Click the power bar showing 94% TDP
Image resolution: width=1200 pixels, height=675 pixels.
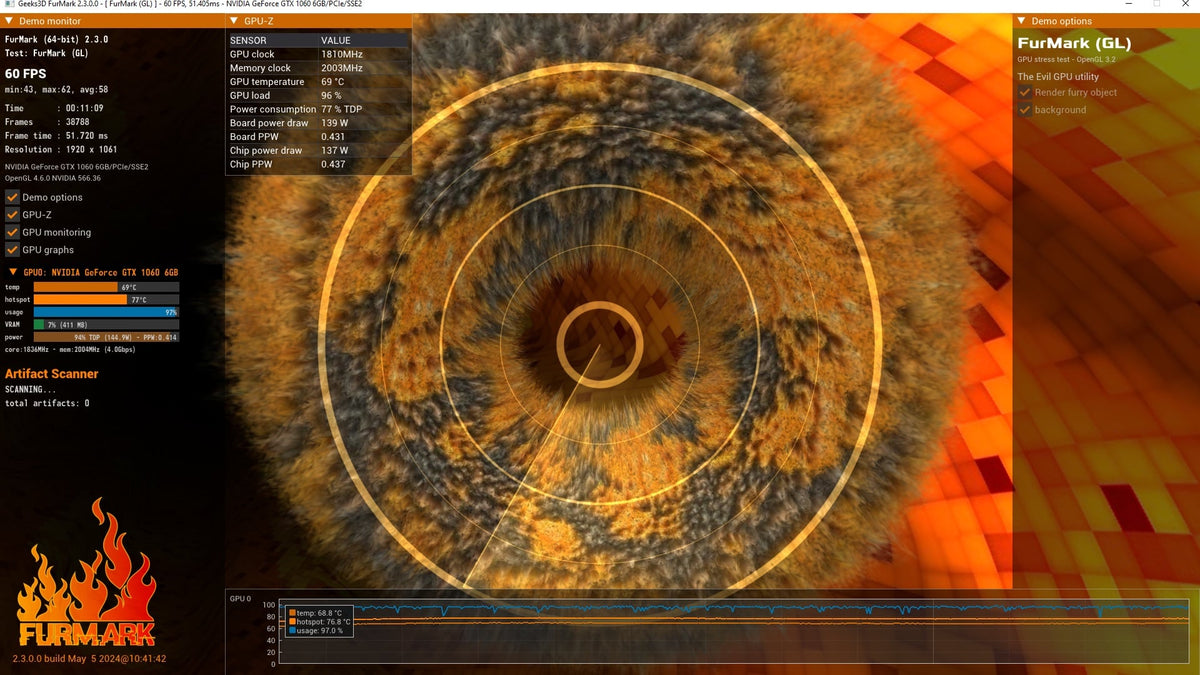click(106, 337)
